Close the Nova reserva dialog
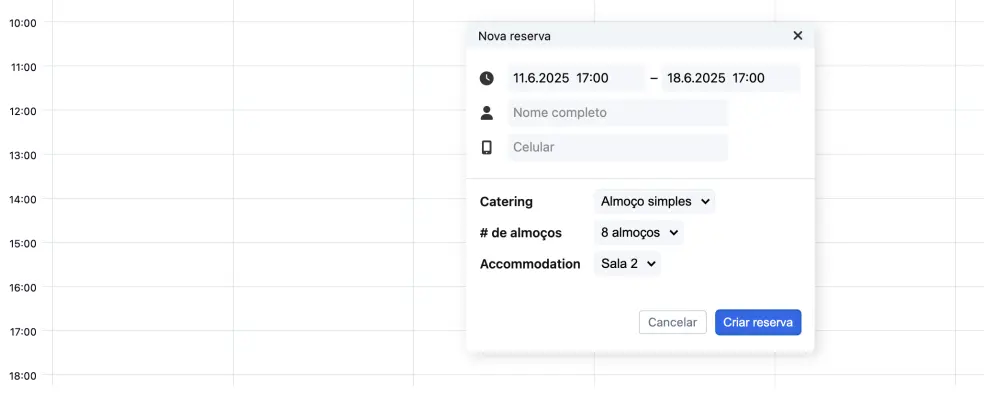 point(798,36)
